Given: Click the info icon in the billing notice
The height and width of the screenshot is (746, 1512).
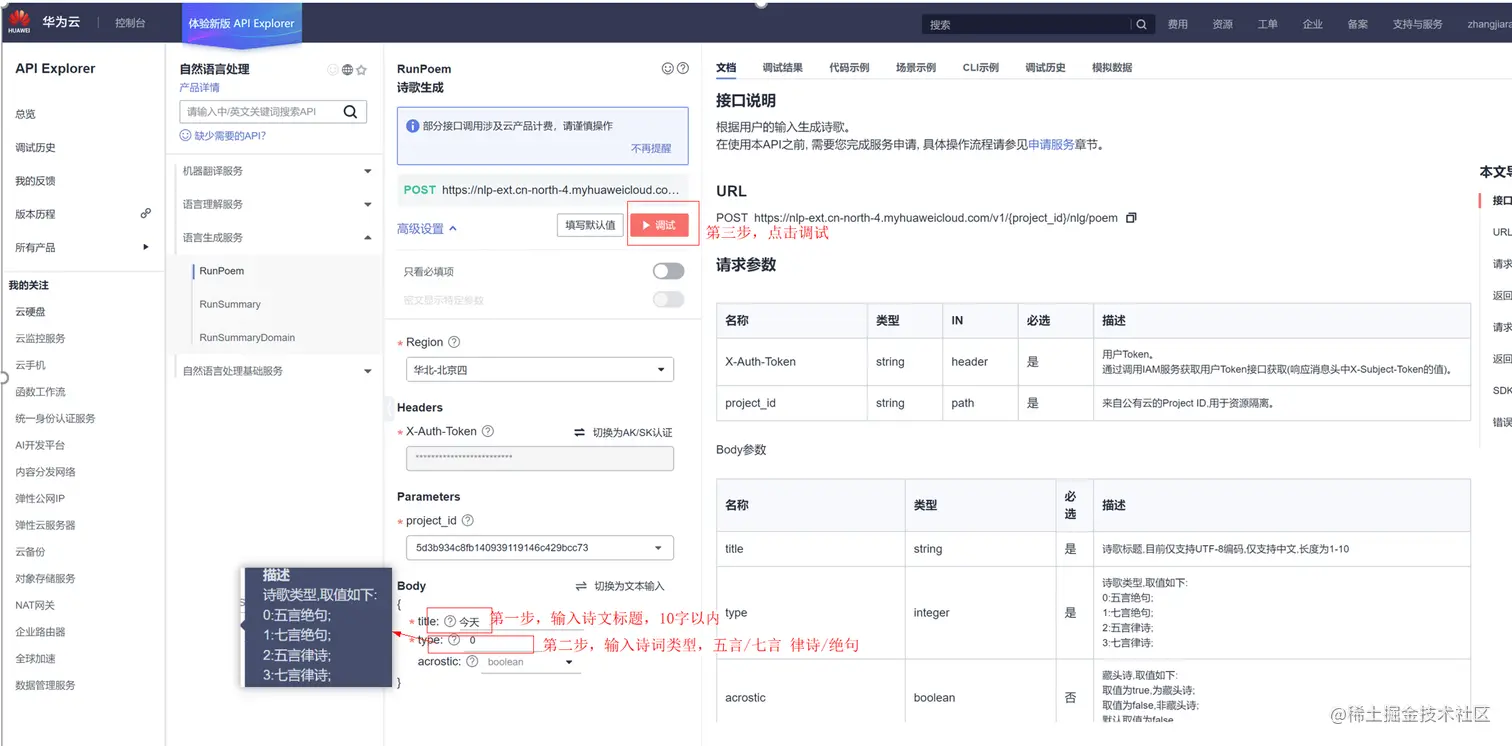Looking at the screenshot, I should (412, 126).
